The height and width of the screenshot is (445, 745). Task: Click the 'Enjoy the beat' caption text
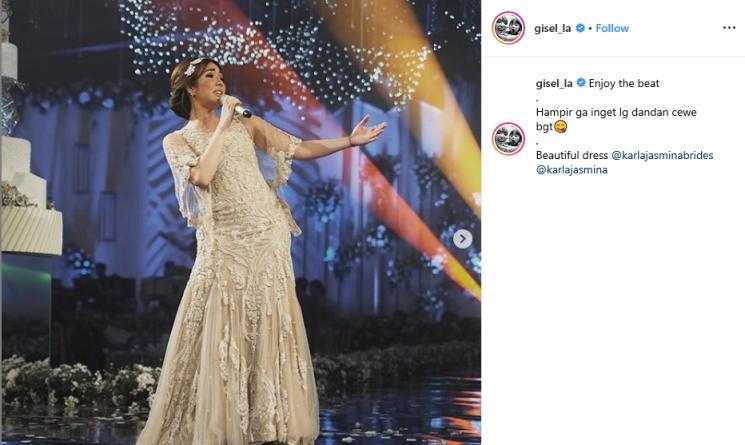click(x=624, y=84)
